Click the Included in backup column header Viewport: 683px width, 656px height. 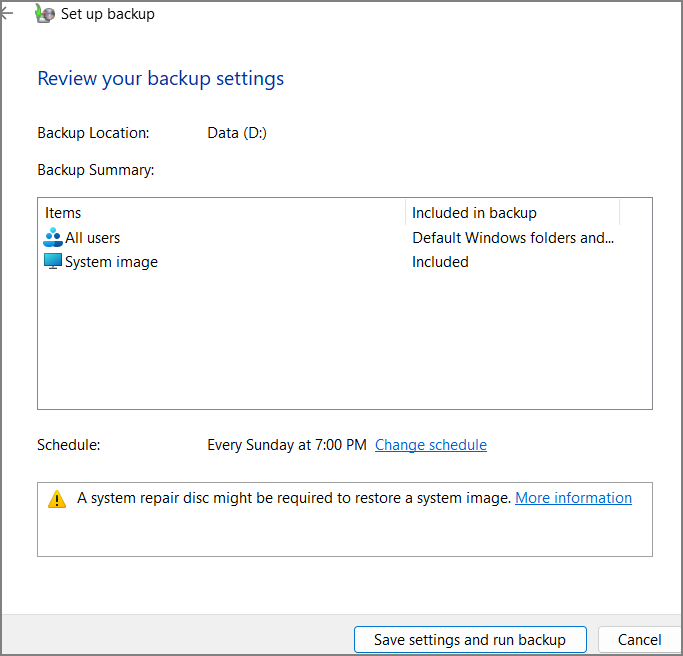(474, 213)
